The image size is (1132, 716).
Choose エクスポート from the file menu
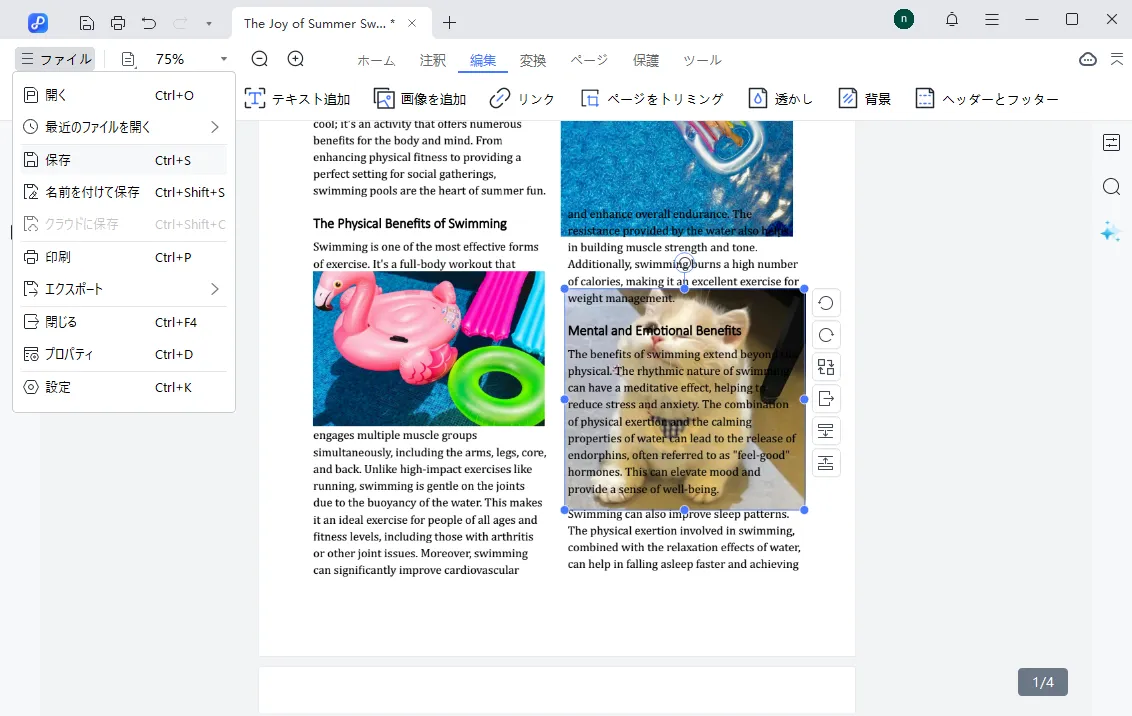72,289
